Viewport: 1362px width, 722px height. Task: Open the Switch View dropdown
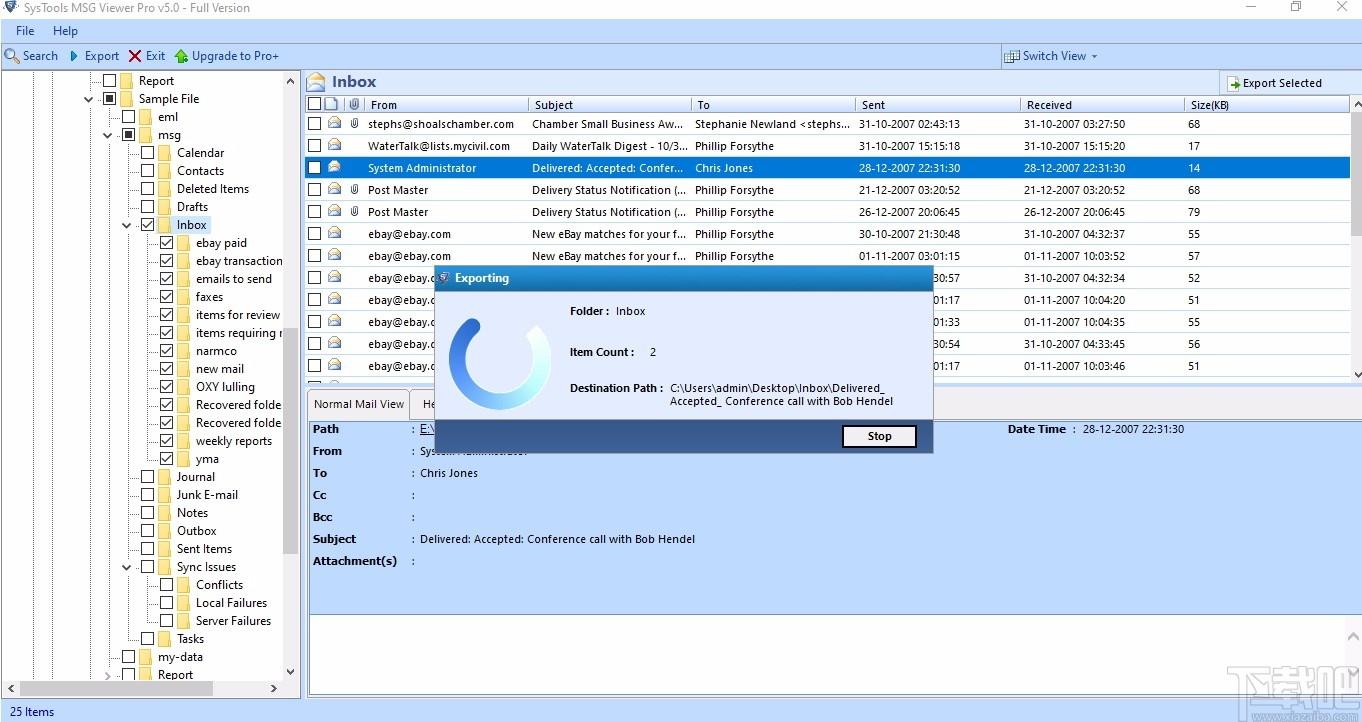pyautogui.click(x=1050, y=56)
